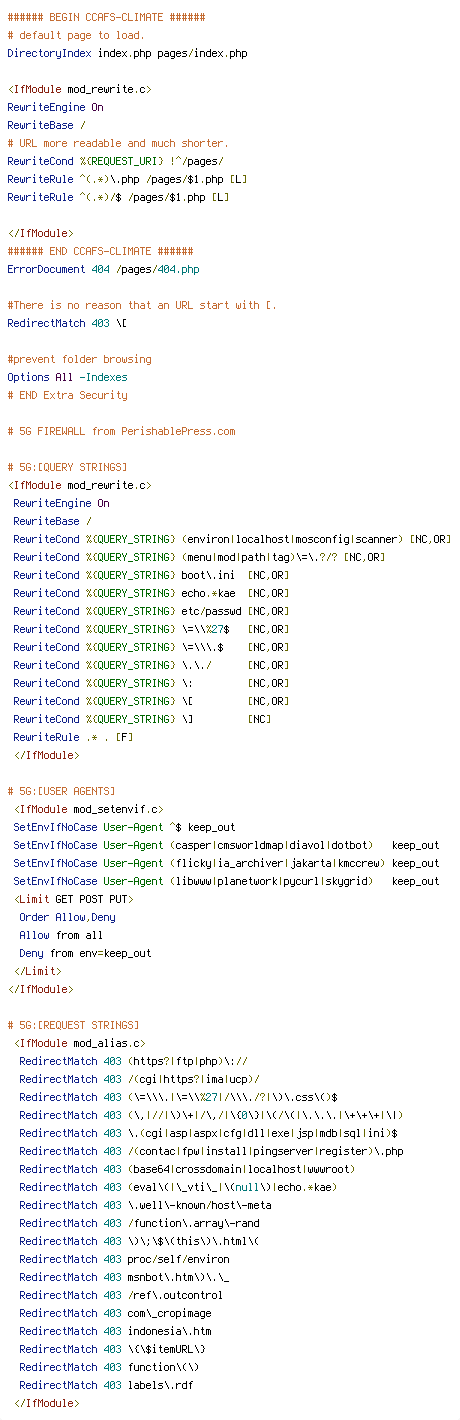The image size is (460, 1420).
Task: Click the rule 'RewriteRule ^(.*)\.php /pages/$1.php [L]'
Action: tap(127, 179)
